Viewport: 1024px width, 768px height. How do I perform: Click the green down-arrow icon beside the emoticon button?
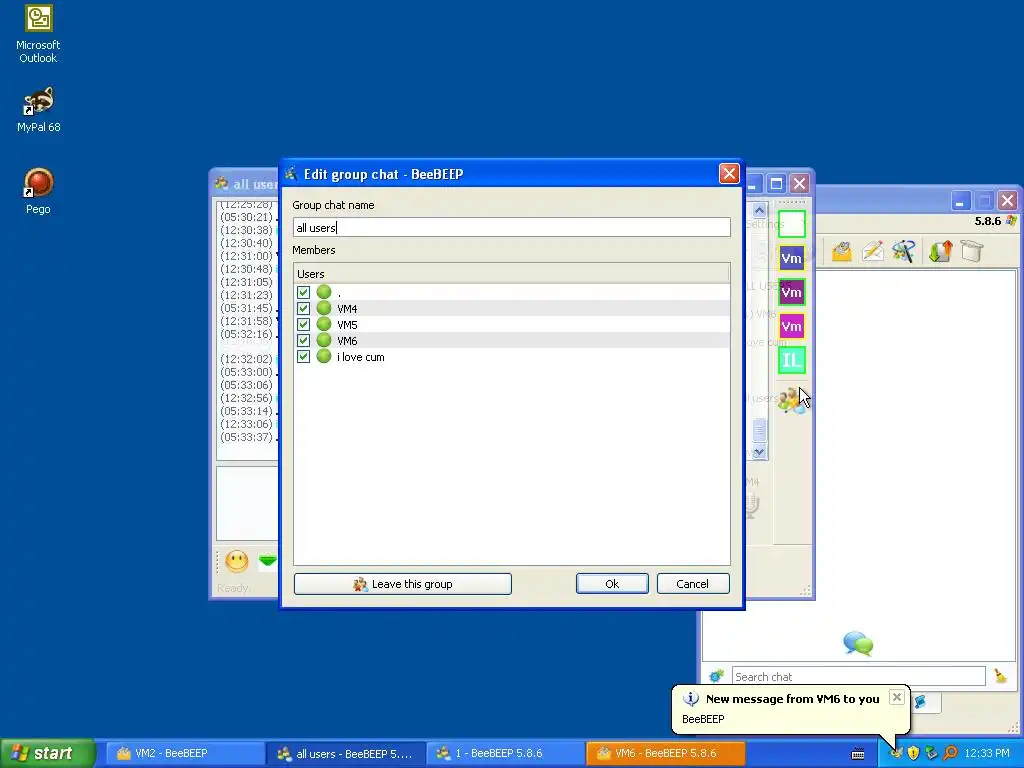(268, 560)
